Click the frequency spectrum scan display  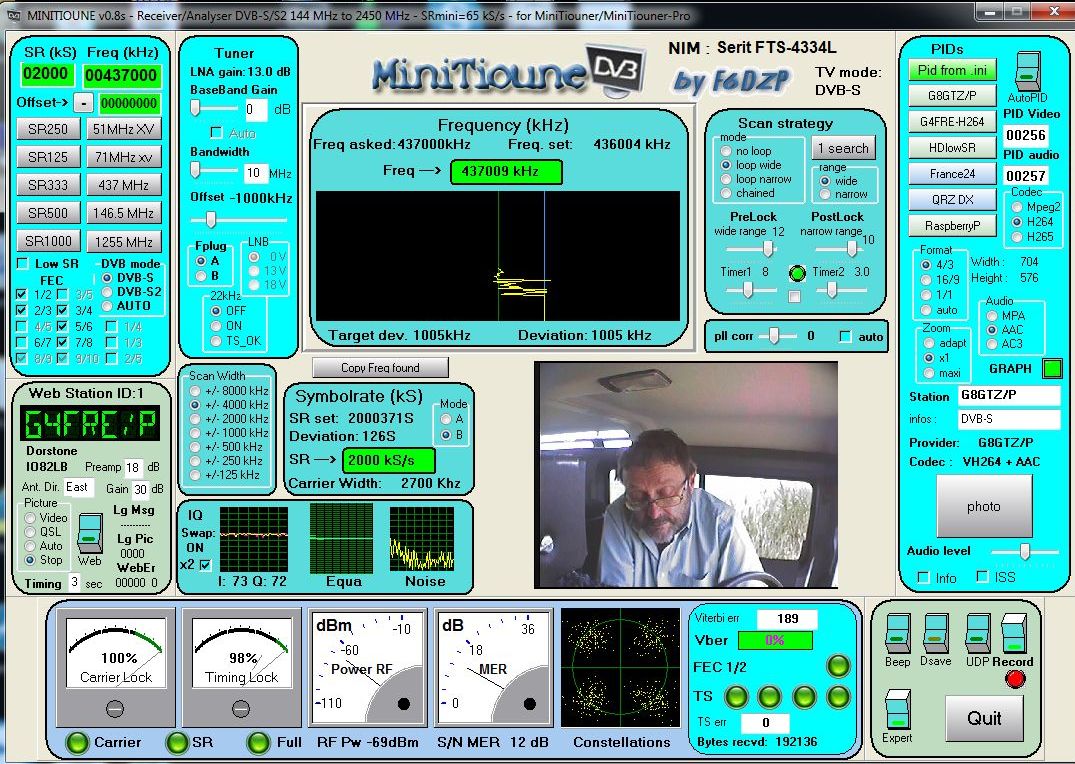click(x=498, y=256)
